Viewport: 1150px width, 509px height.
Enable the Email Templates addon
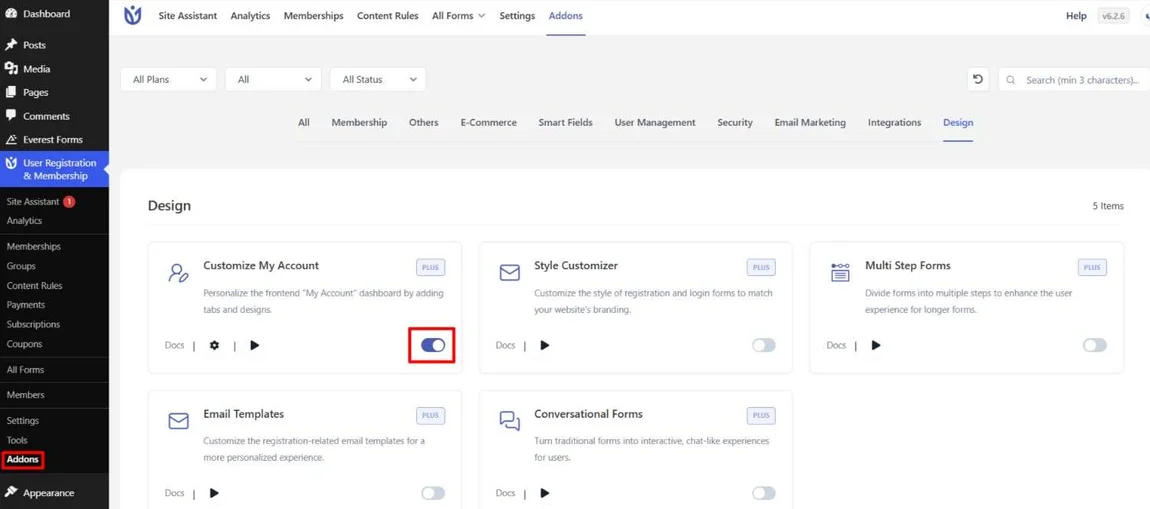[x=433, y=493]
